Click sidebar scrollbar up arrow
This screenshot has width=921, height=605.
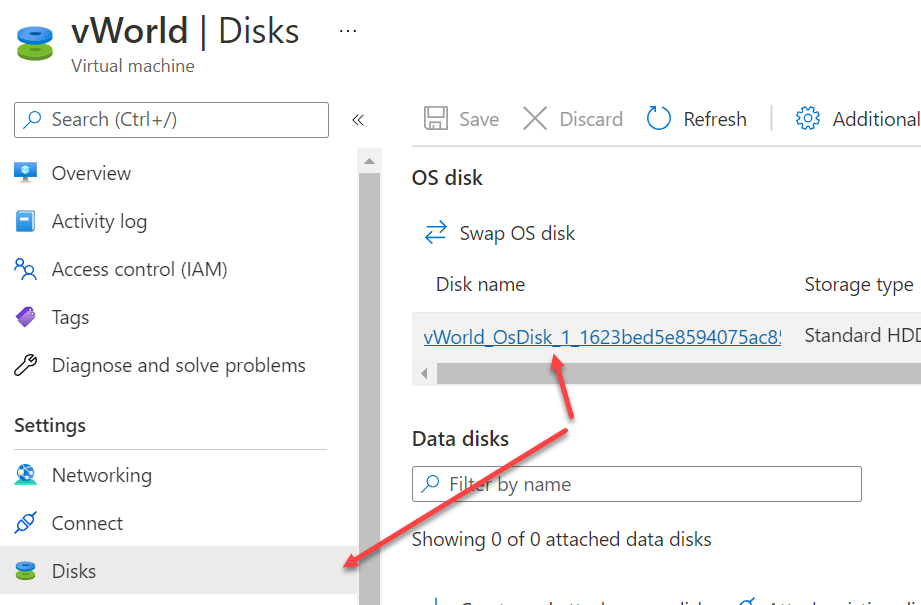coord(369,161)
